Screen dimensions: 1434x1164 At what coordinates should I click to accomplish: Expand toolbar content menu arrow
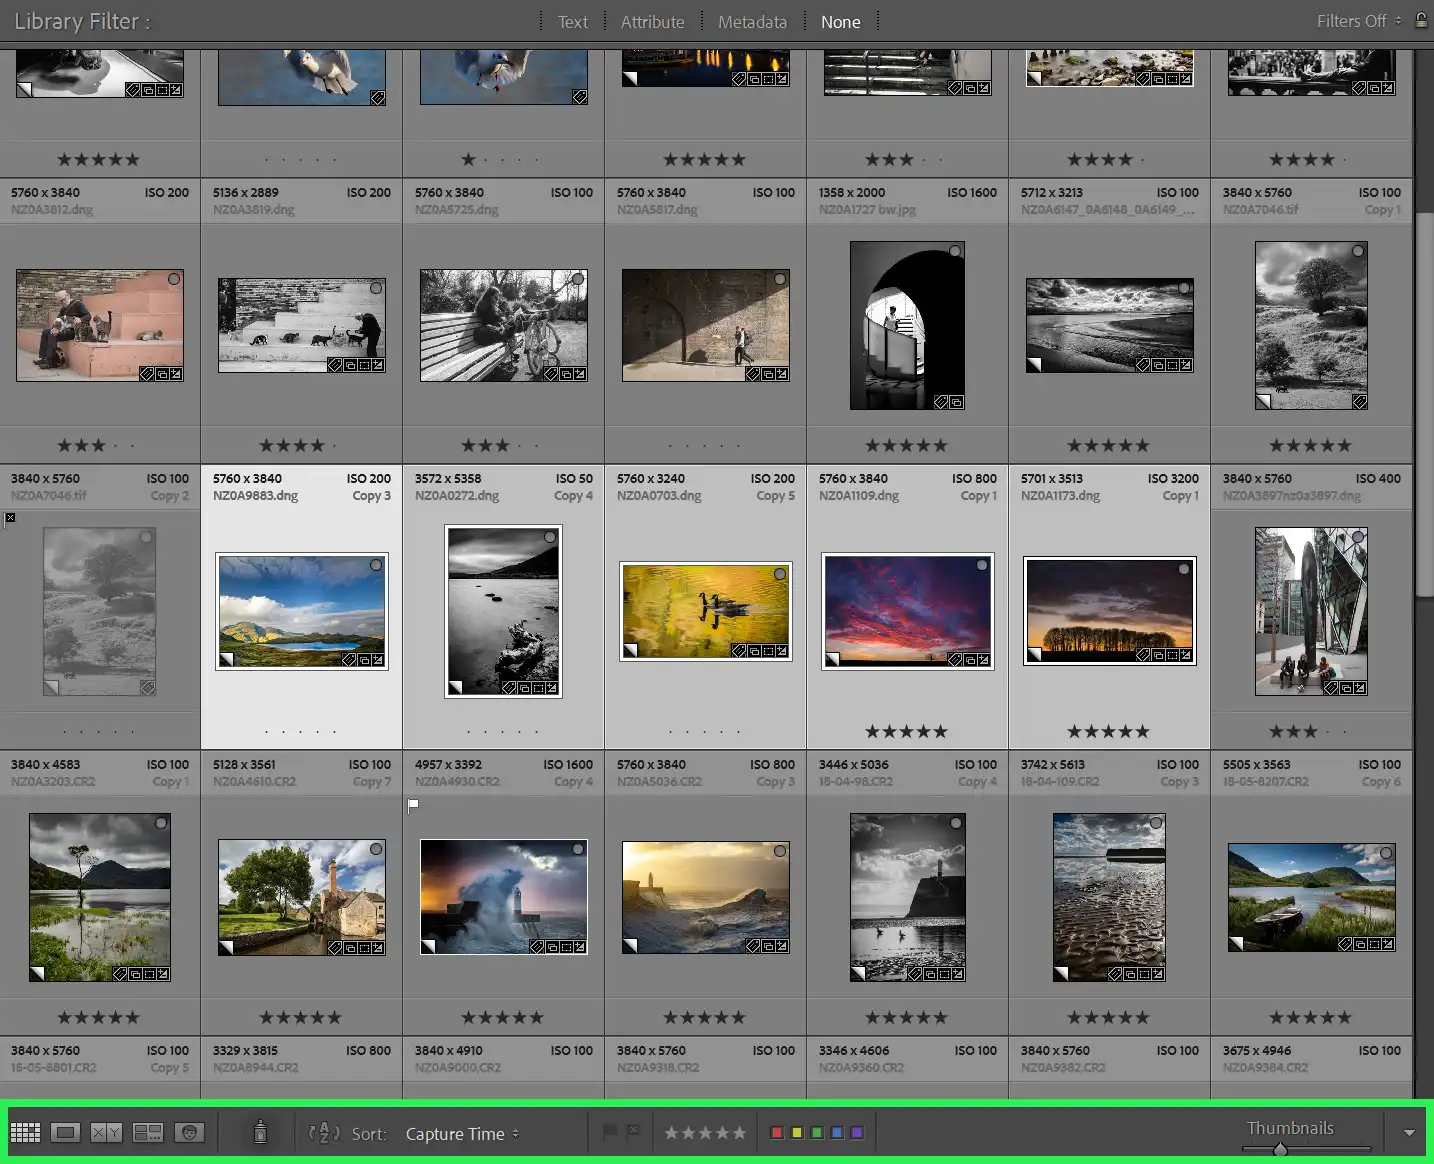[x=1409, y=1133]
